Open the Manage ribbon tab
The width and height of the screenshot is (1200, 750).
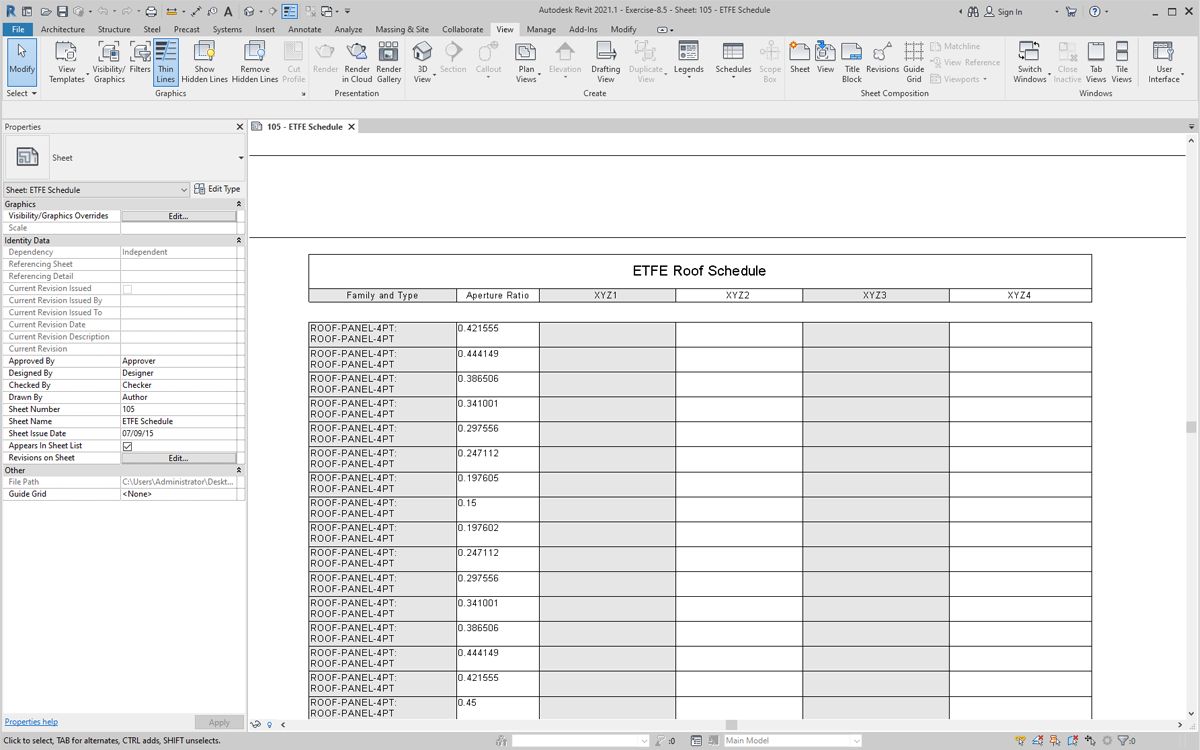point(541,30)
